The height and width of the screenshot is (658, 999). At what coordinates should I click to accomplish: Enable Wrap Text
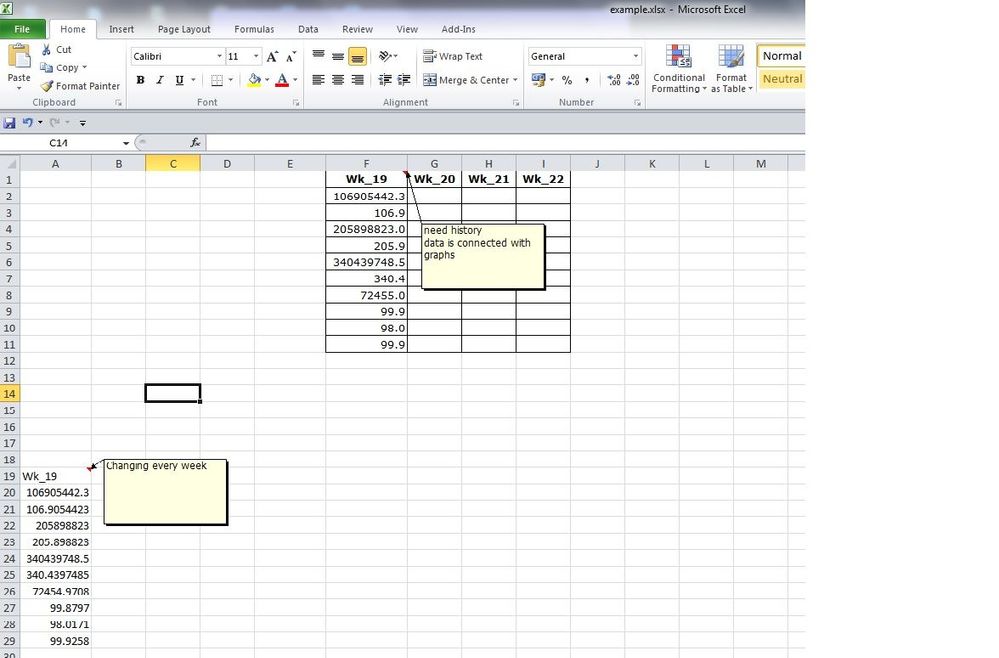453,56
